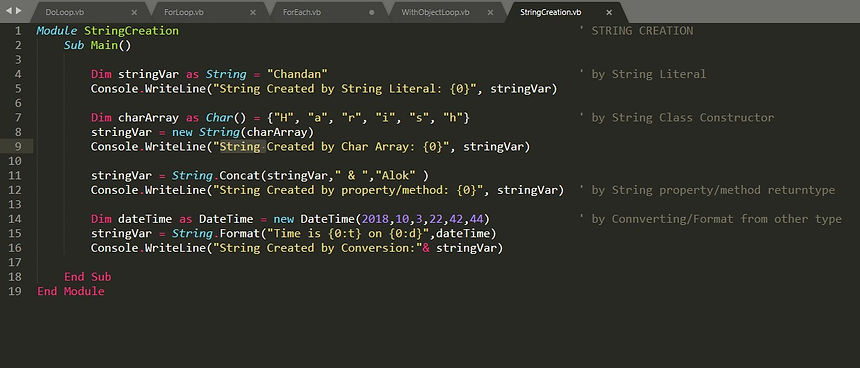
Task: Switch to the DoLoop.vb tab
Action: pos(65,12)
